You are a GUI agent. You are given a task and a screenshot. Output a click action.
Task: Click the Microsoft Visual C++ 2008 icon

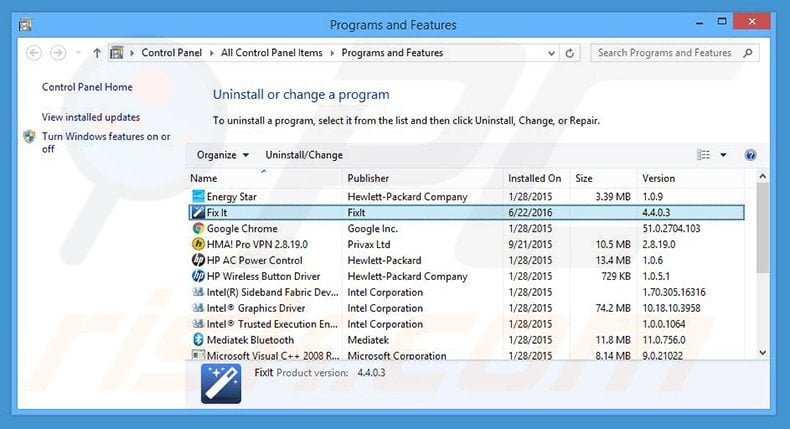click(199, 355)
